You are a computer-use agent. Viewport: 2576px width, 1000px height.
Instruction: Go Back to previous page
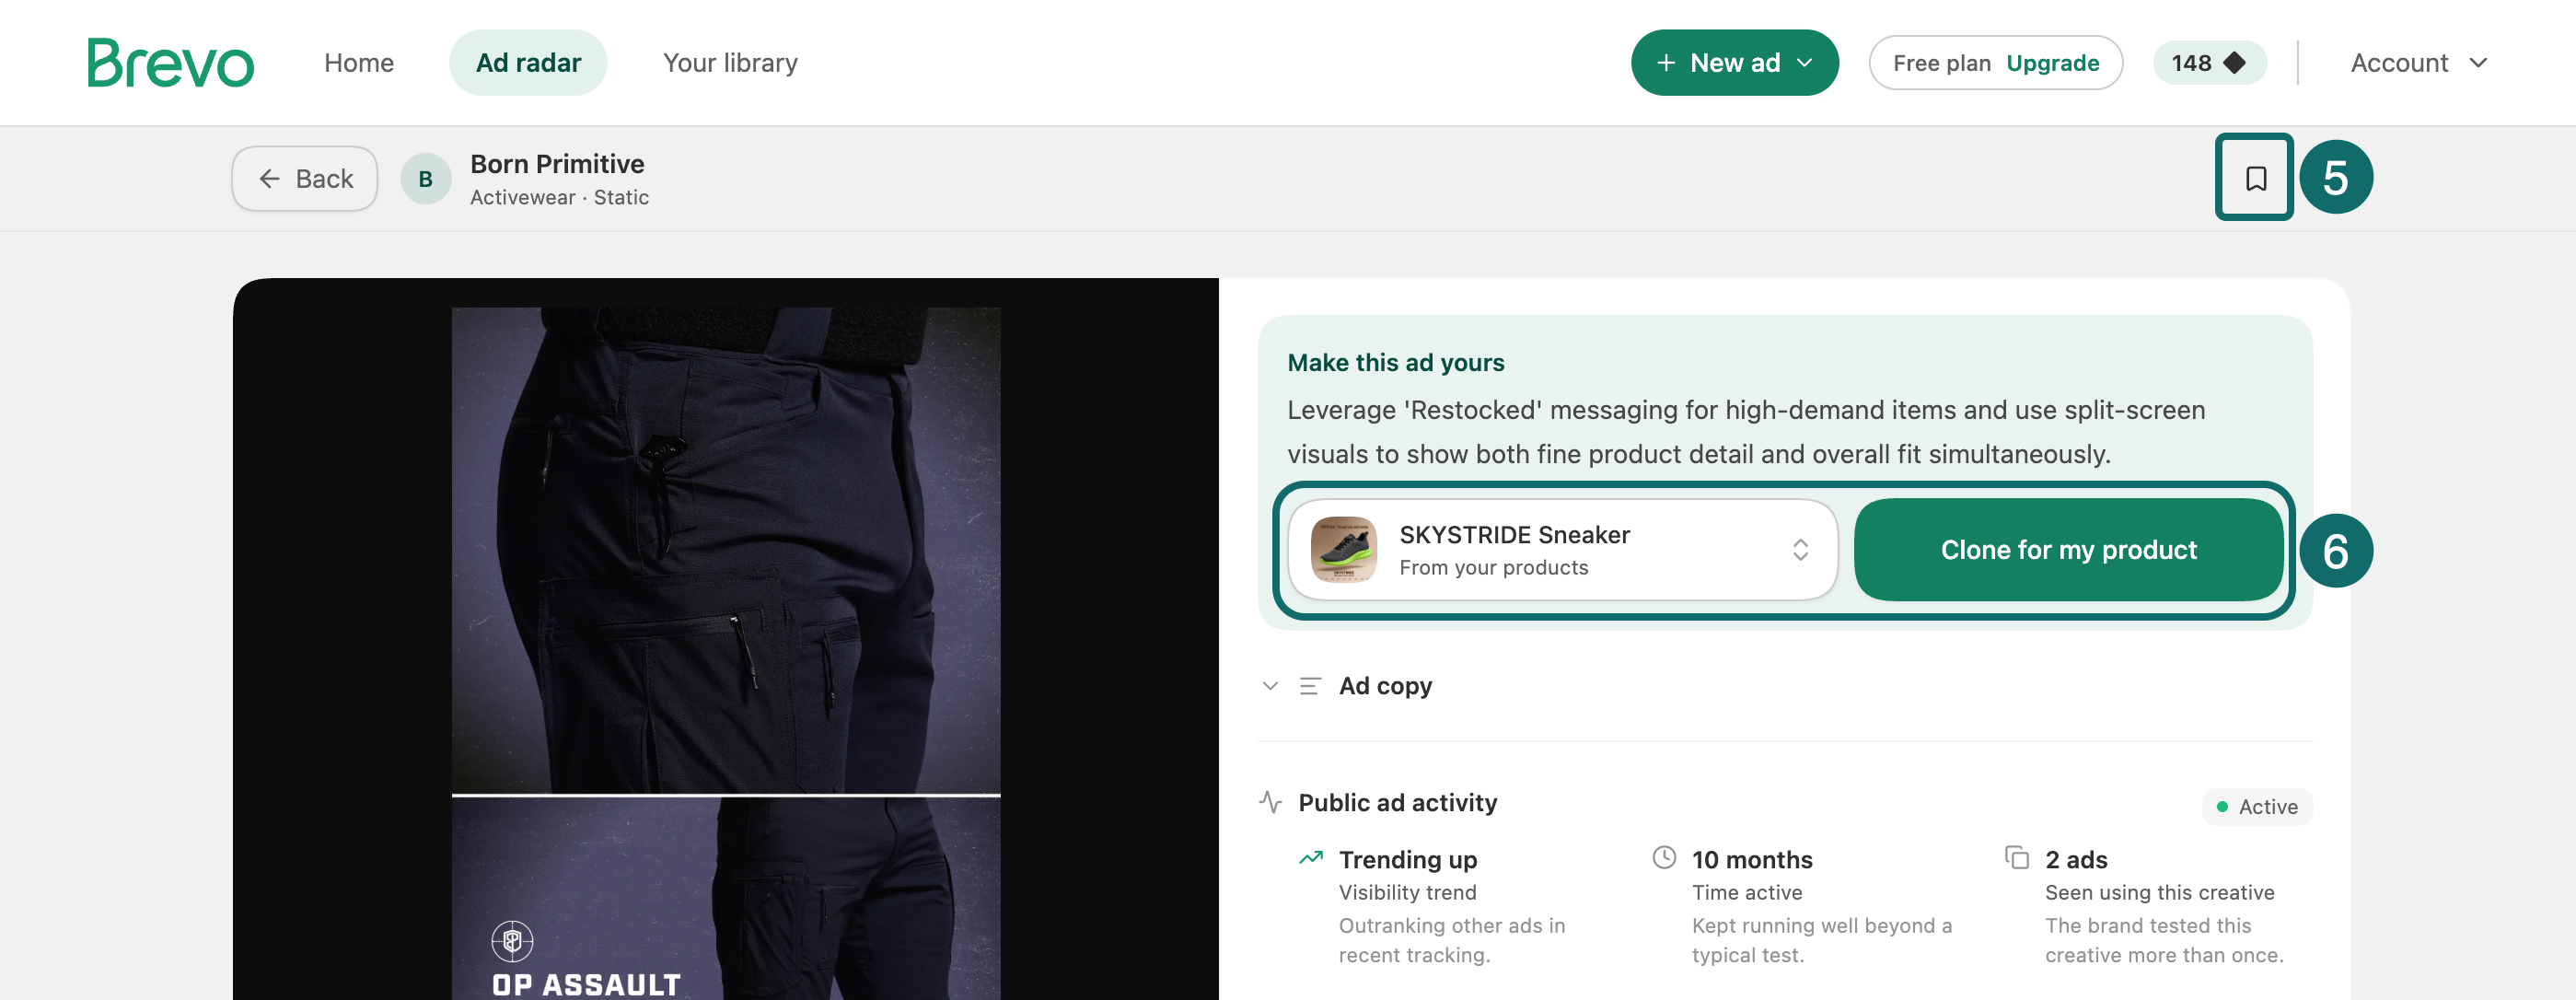[x=305, y=179]
